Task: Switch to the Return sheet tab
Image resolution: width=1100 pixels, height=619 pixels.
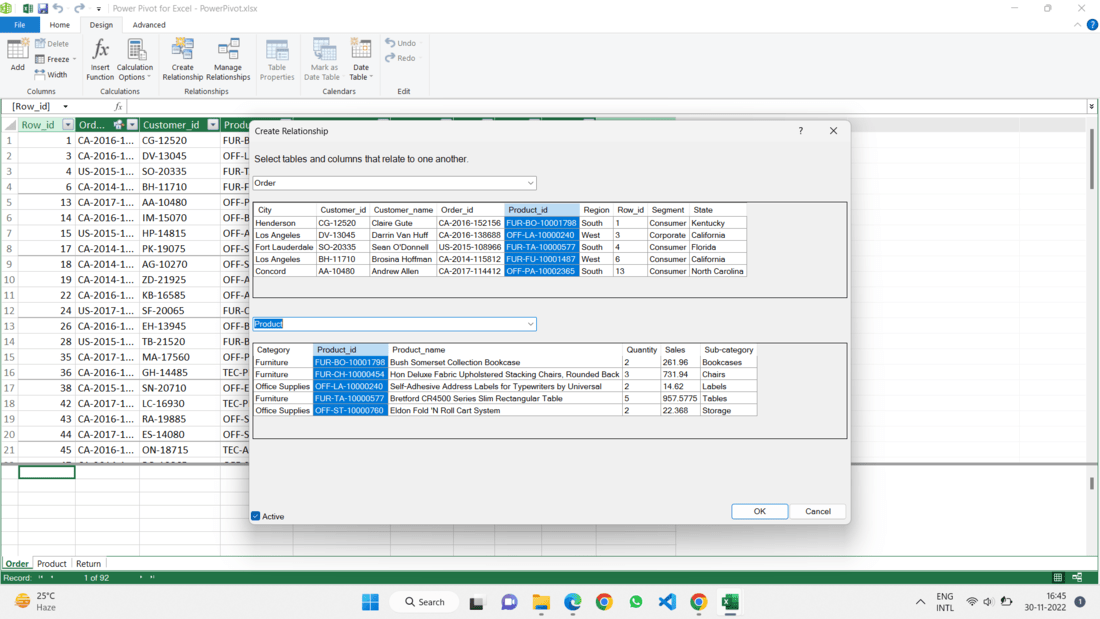Action: (x=88, y=564)
